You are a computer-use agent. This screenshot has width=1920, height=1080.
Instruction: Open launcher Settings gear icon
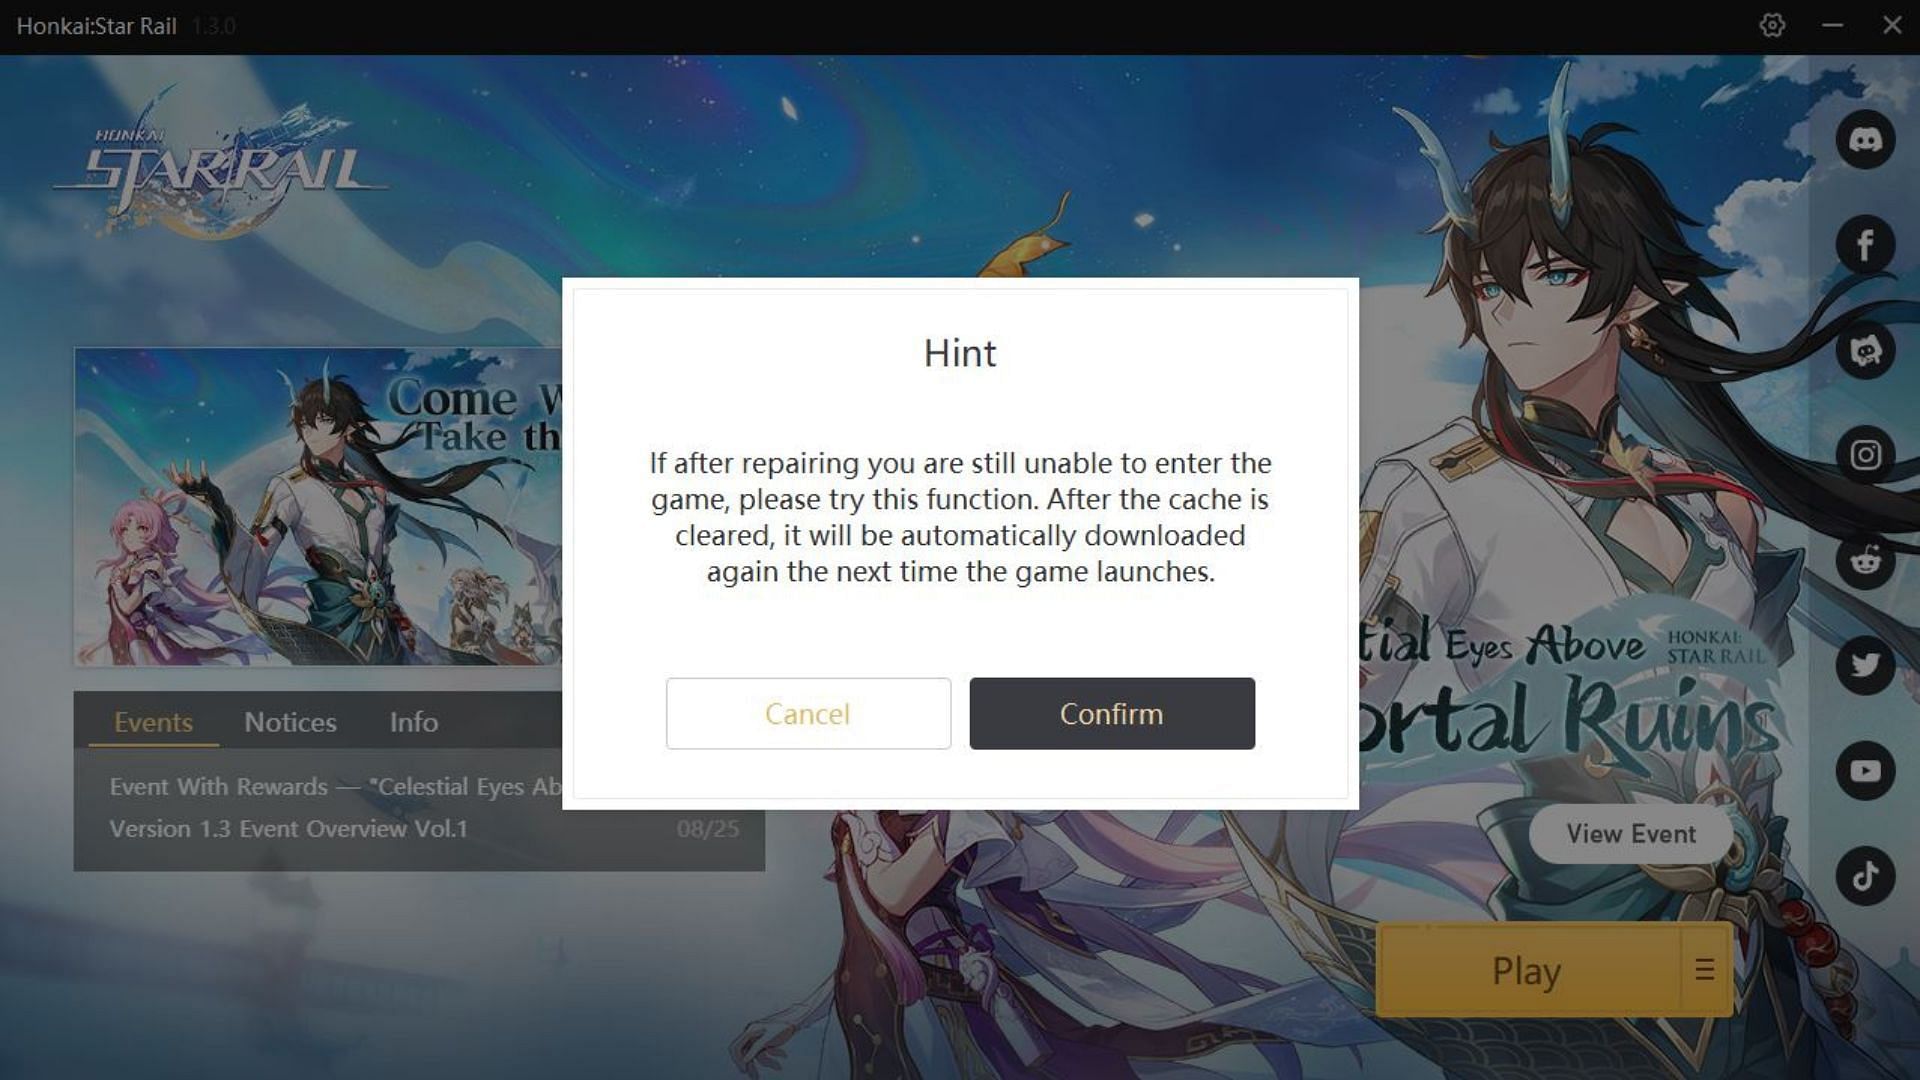pos(1771,25)
